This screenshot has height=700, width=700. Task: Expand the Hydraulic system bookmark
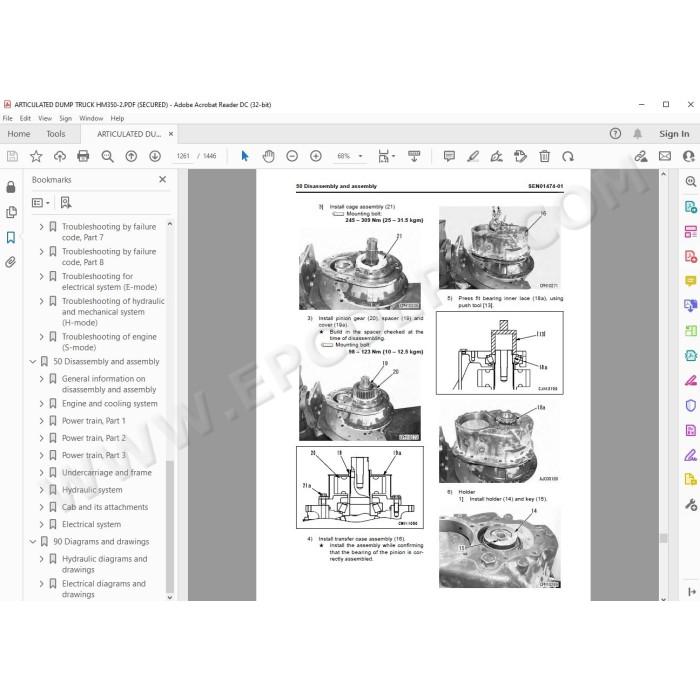pyautogui.click(x=42, y=490)
